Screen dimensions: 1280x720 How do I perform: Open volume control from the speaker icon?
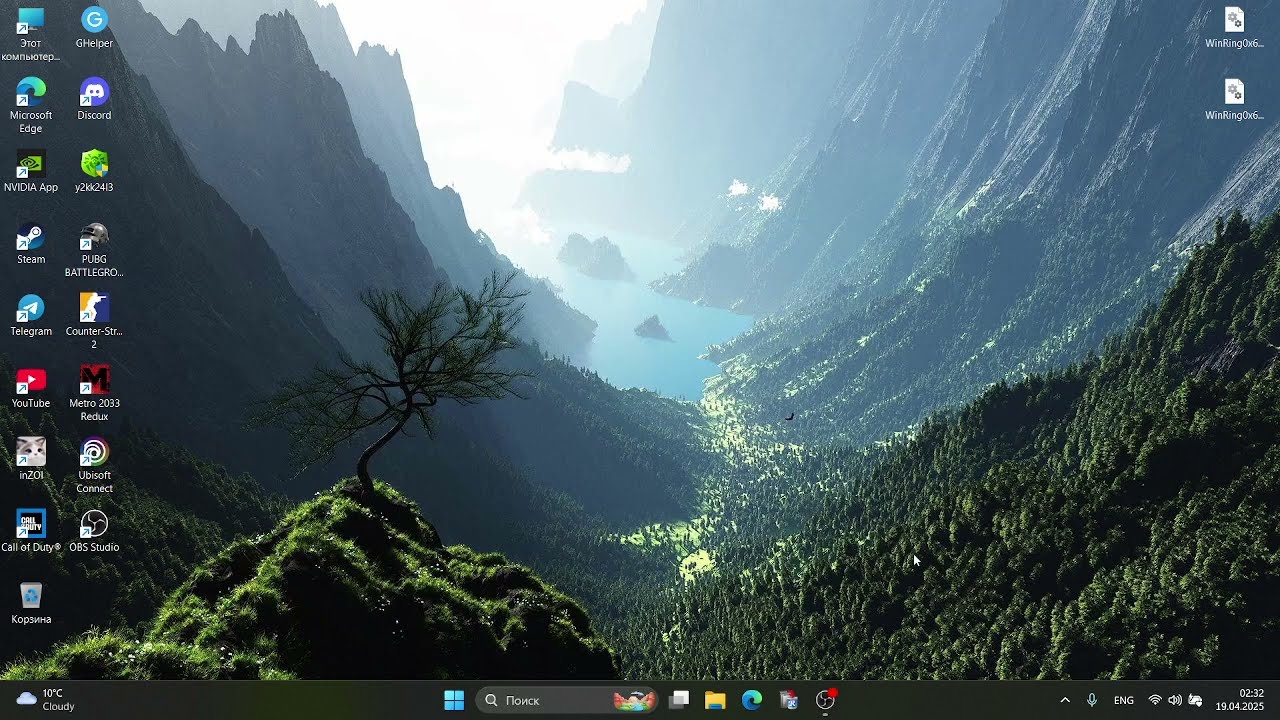[x=1175, y=700]
